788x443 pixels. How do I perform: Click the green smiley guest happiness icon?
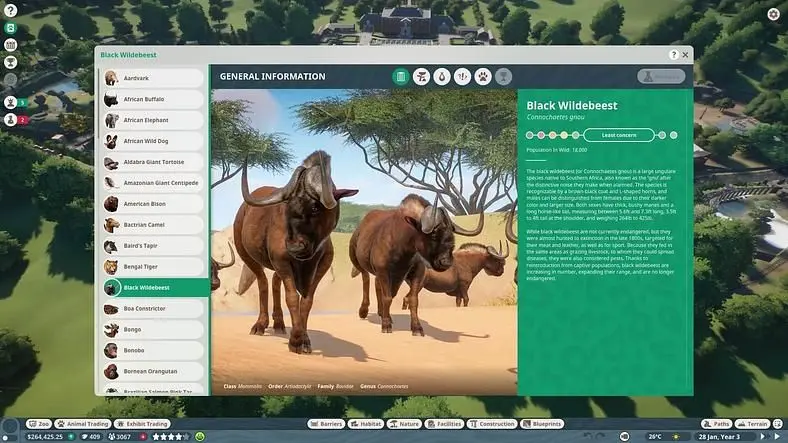click(x=200, y=436)
